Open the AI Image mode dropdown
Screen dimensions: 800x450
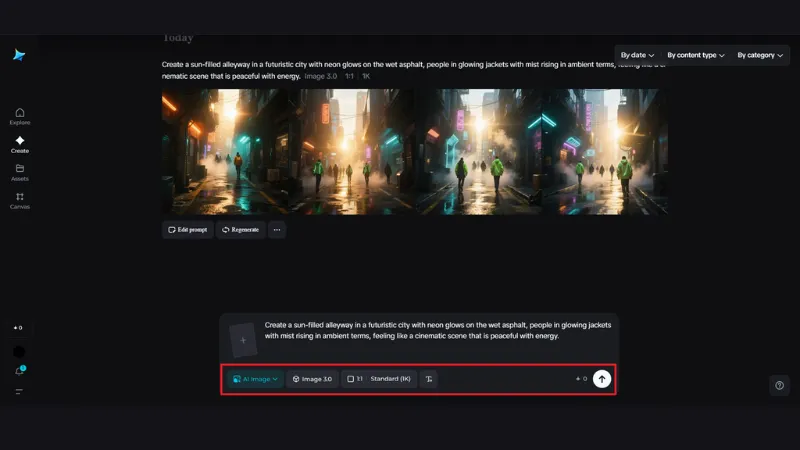(x=254, y=379)
